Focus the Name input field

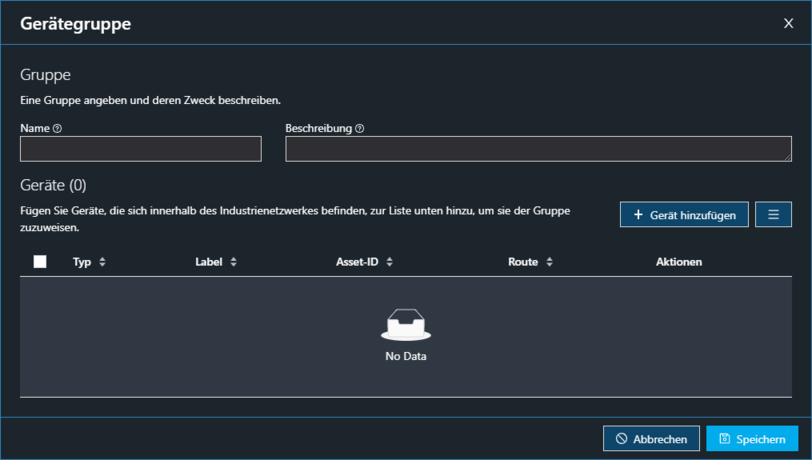[x=140, y=149]
